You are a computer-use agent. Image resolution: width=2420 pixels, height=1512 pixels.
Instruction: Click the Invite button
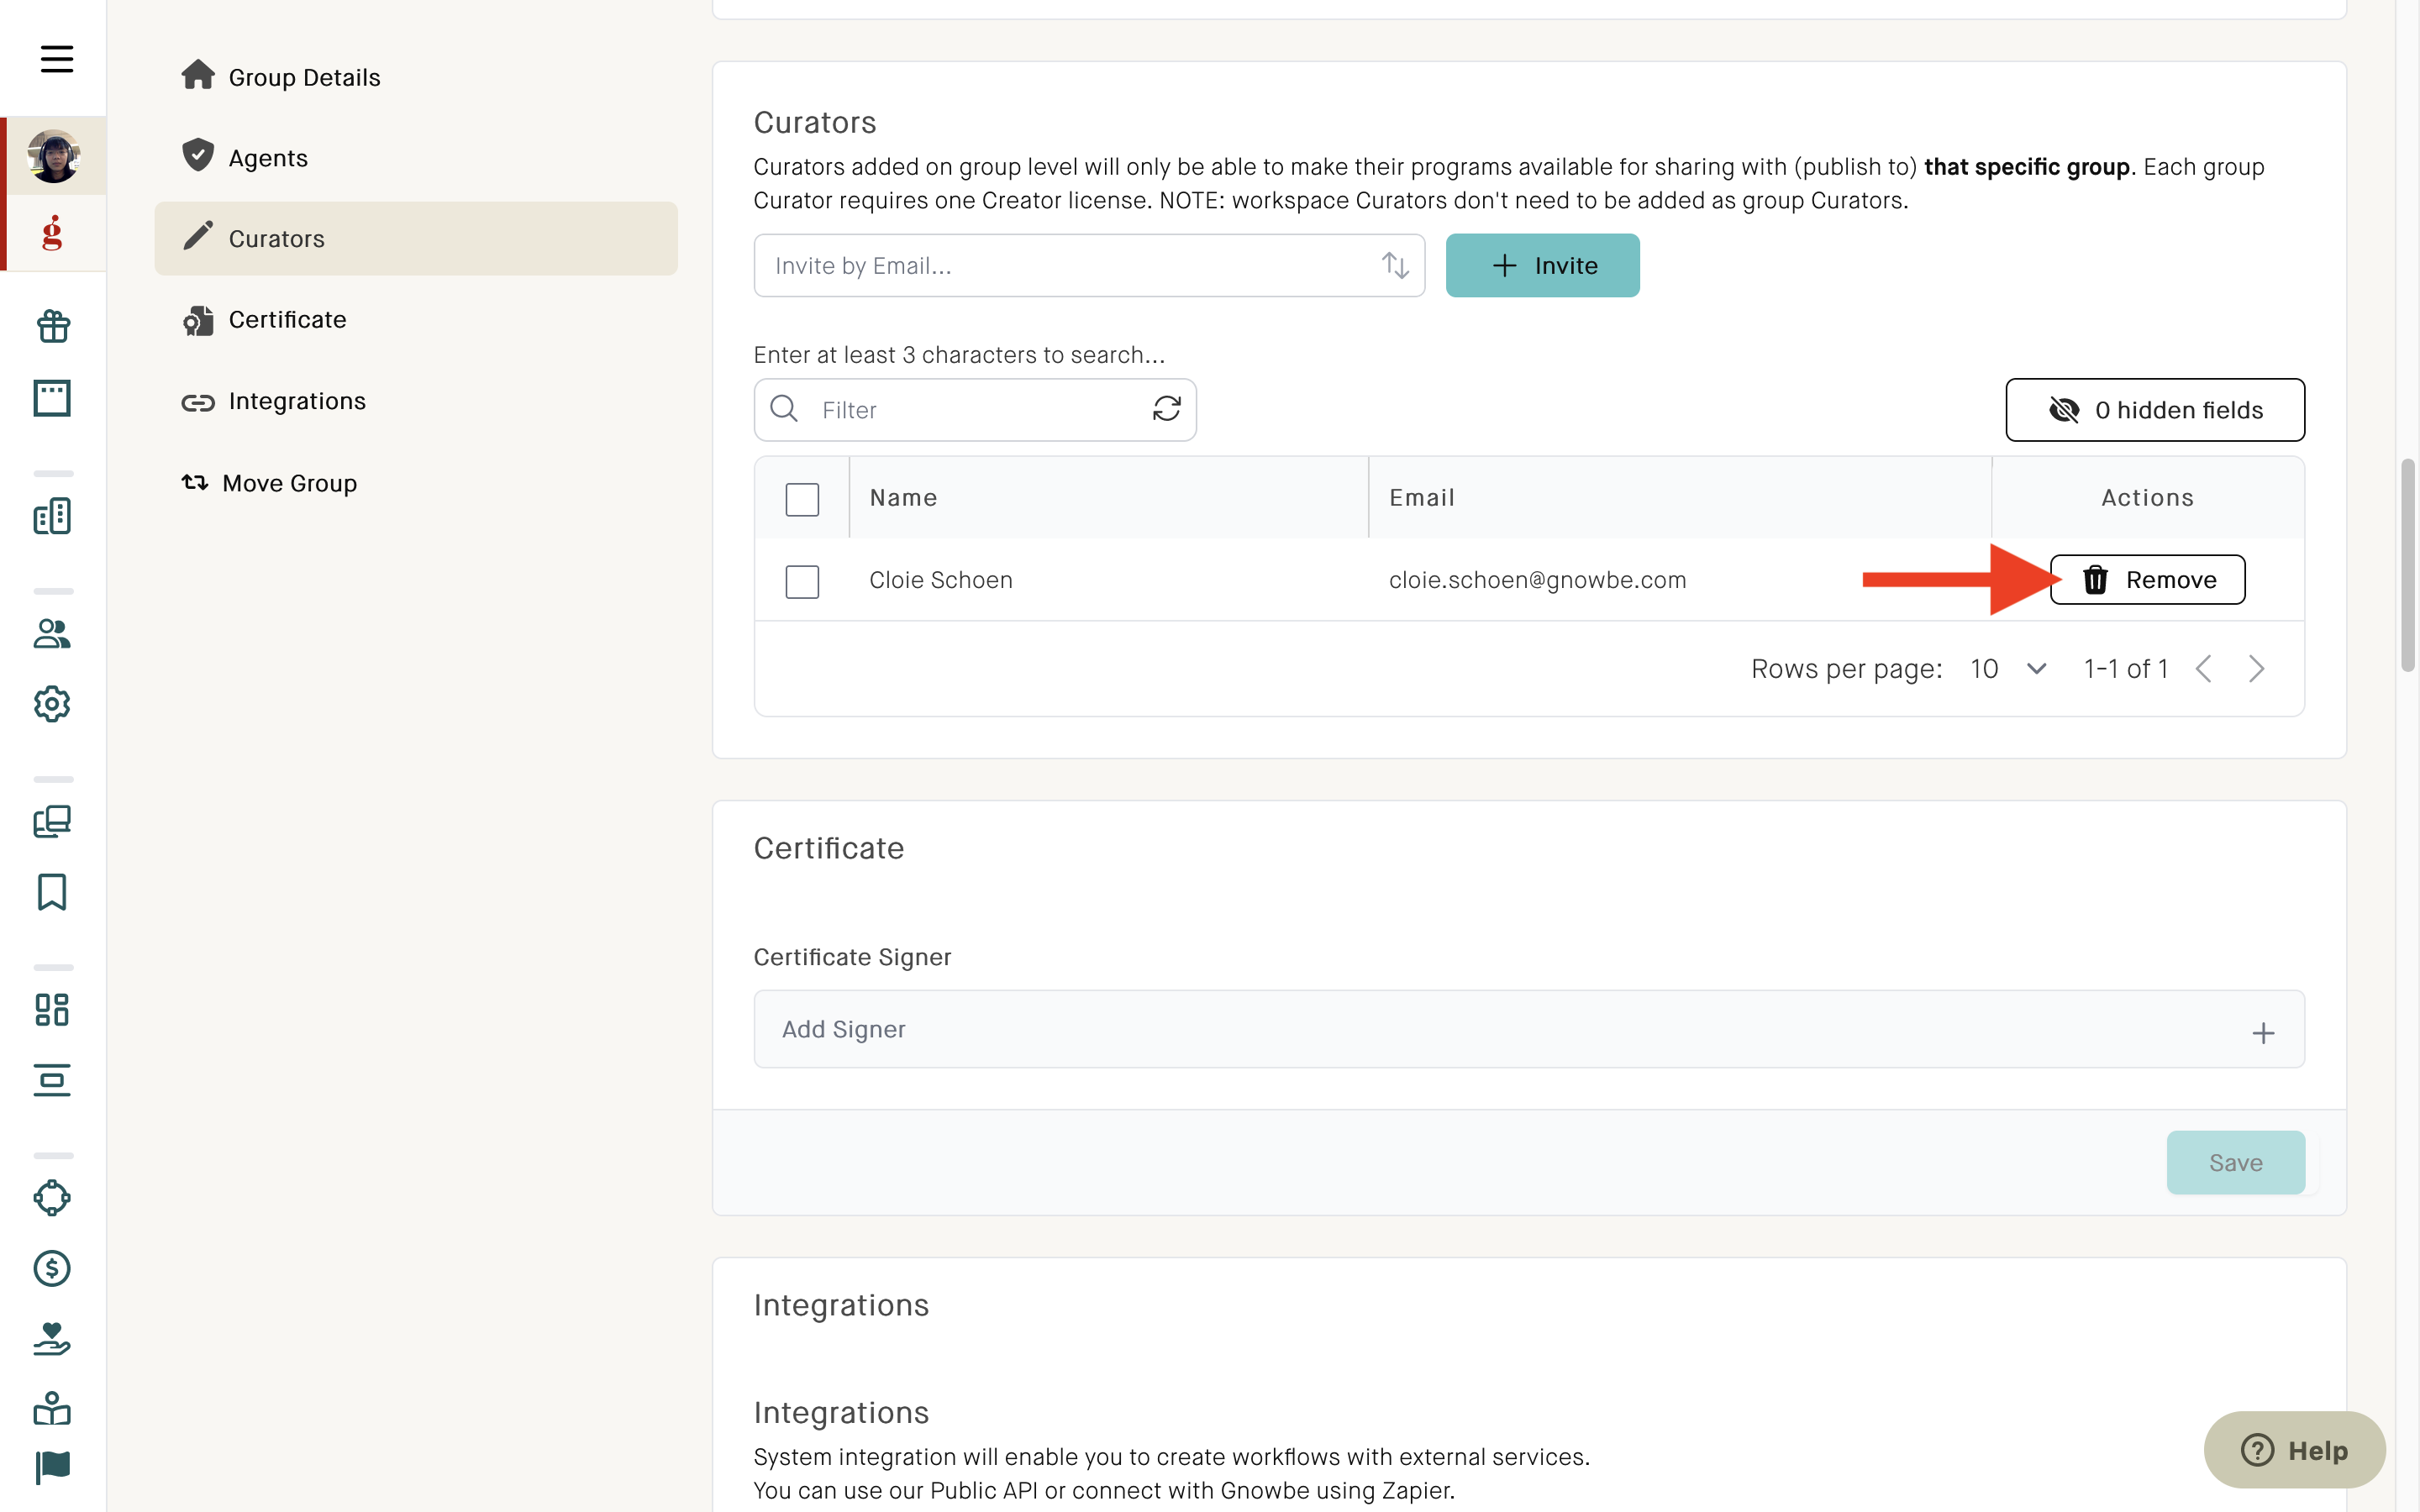click(x=1542, y=265)
